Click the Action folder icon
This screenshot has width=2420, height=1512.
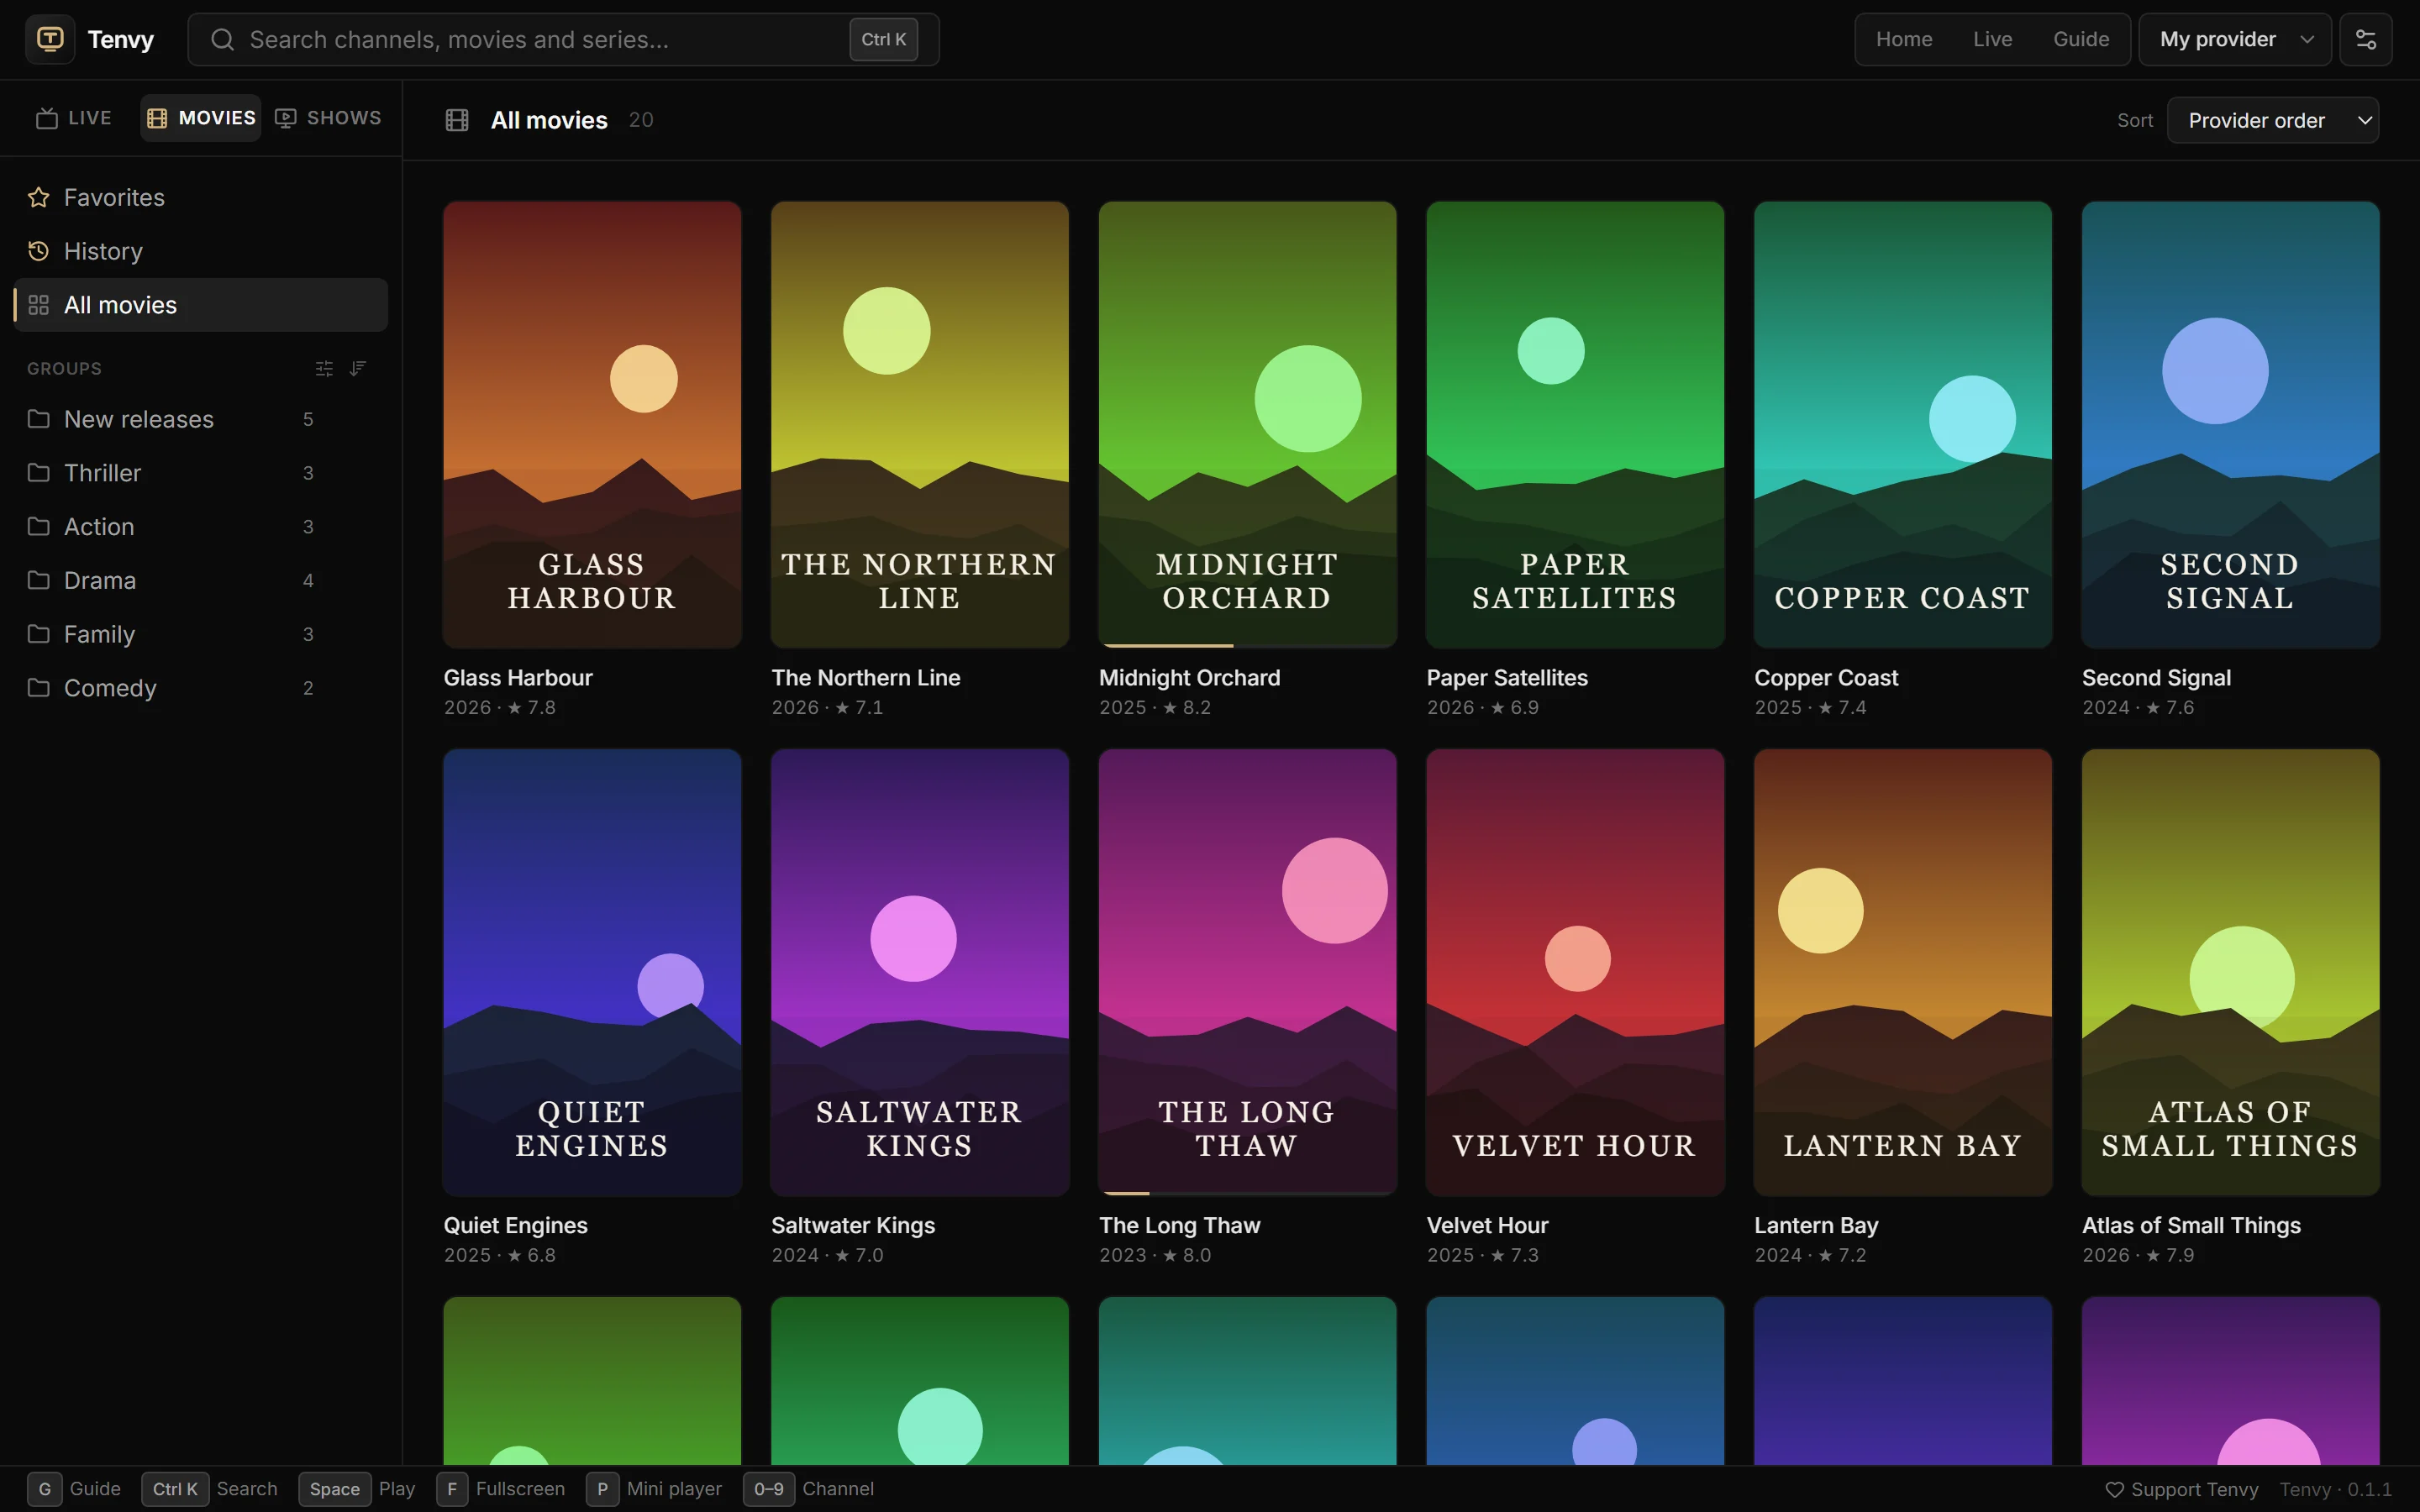click(x=38, y=527)
